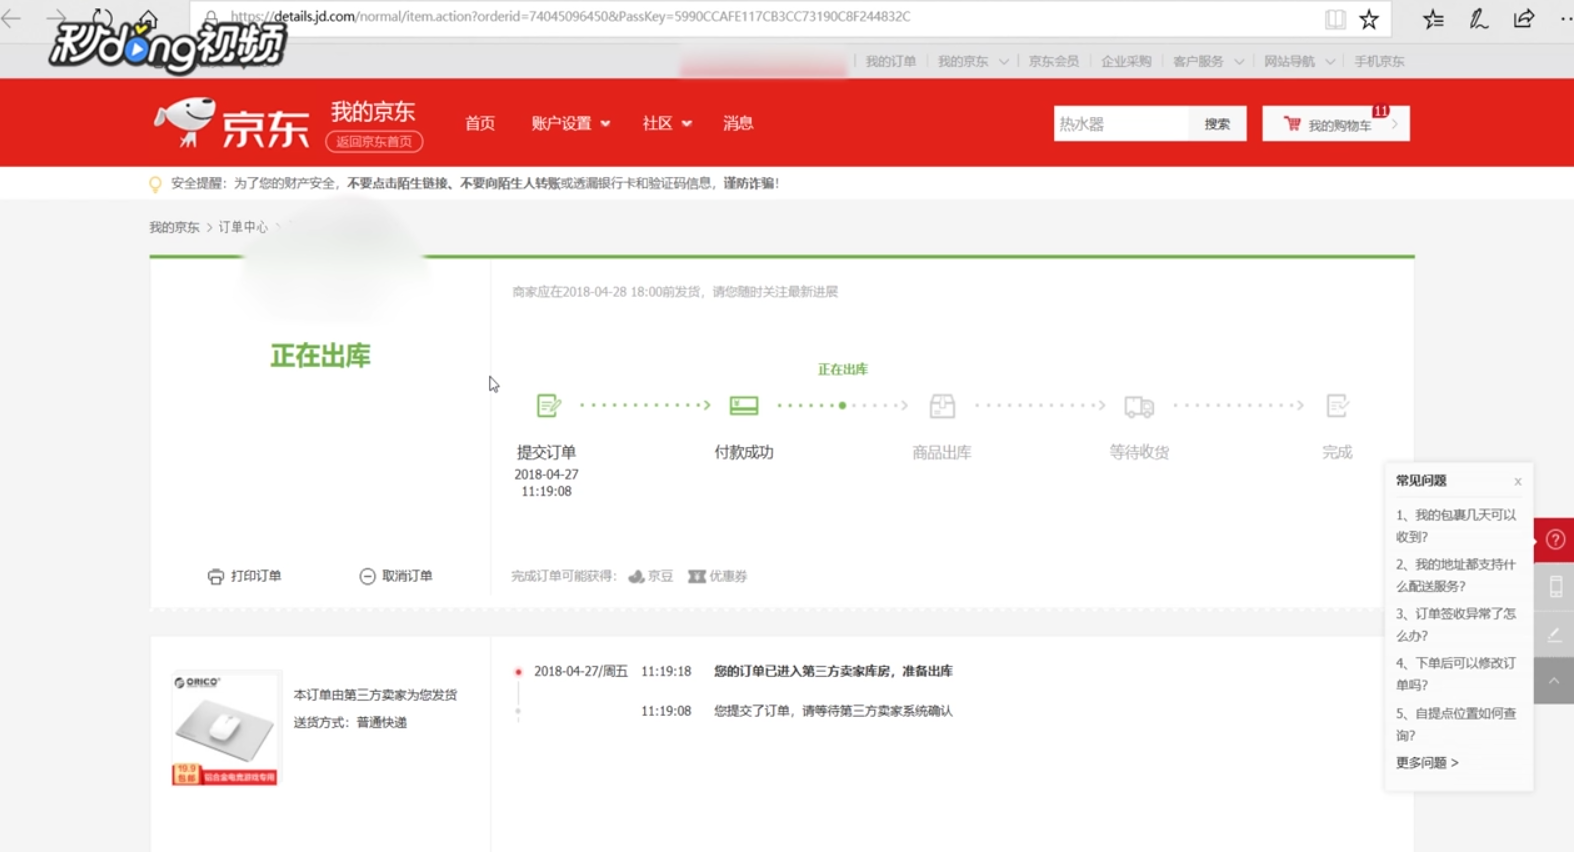Open 我的订单 in top bar
This screenshot has height=852, width=1574.
(890, 61)
